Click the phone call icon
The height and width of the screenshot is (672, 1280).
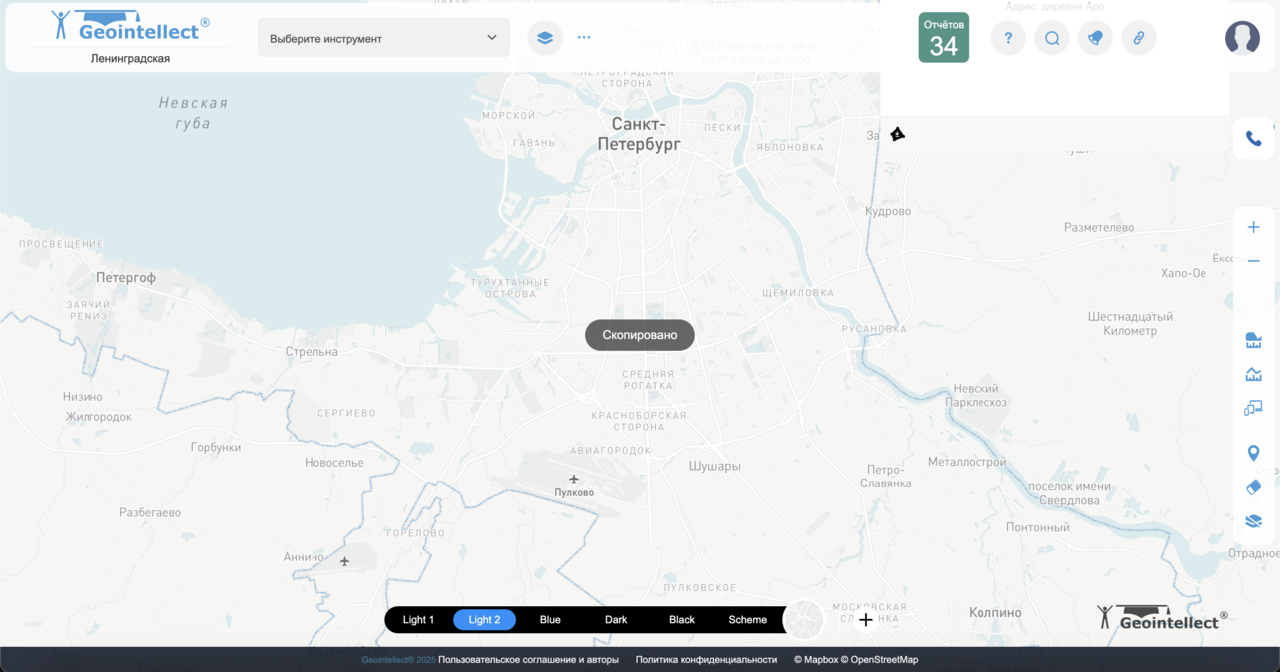pyautogui.click(x=1253, y=139)
